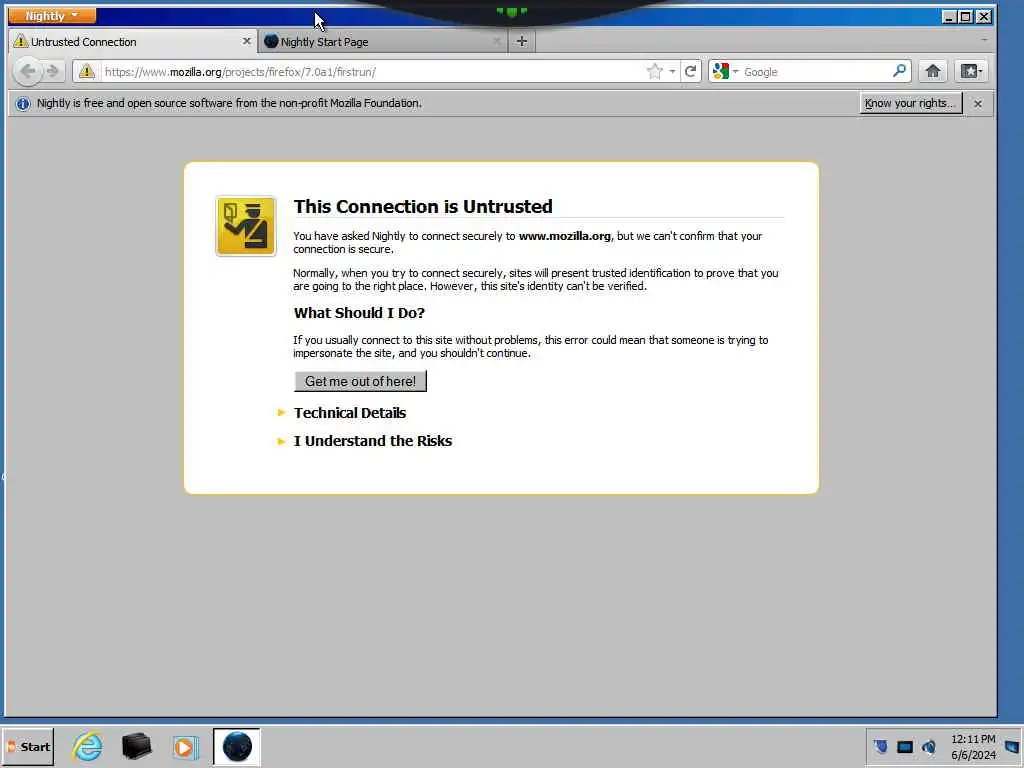This screenshot has height=768, width=1024.
Task: Open the Google search engine selector
Action: click(x=724, y=72)
